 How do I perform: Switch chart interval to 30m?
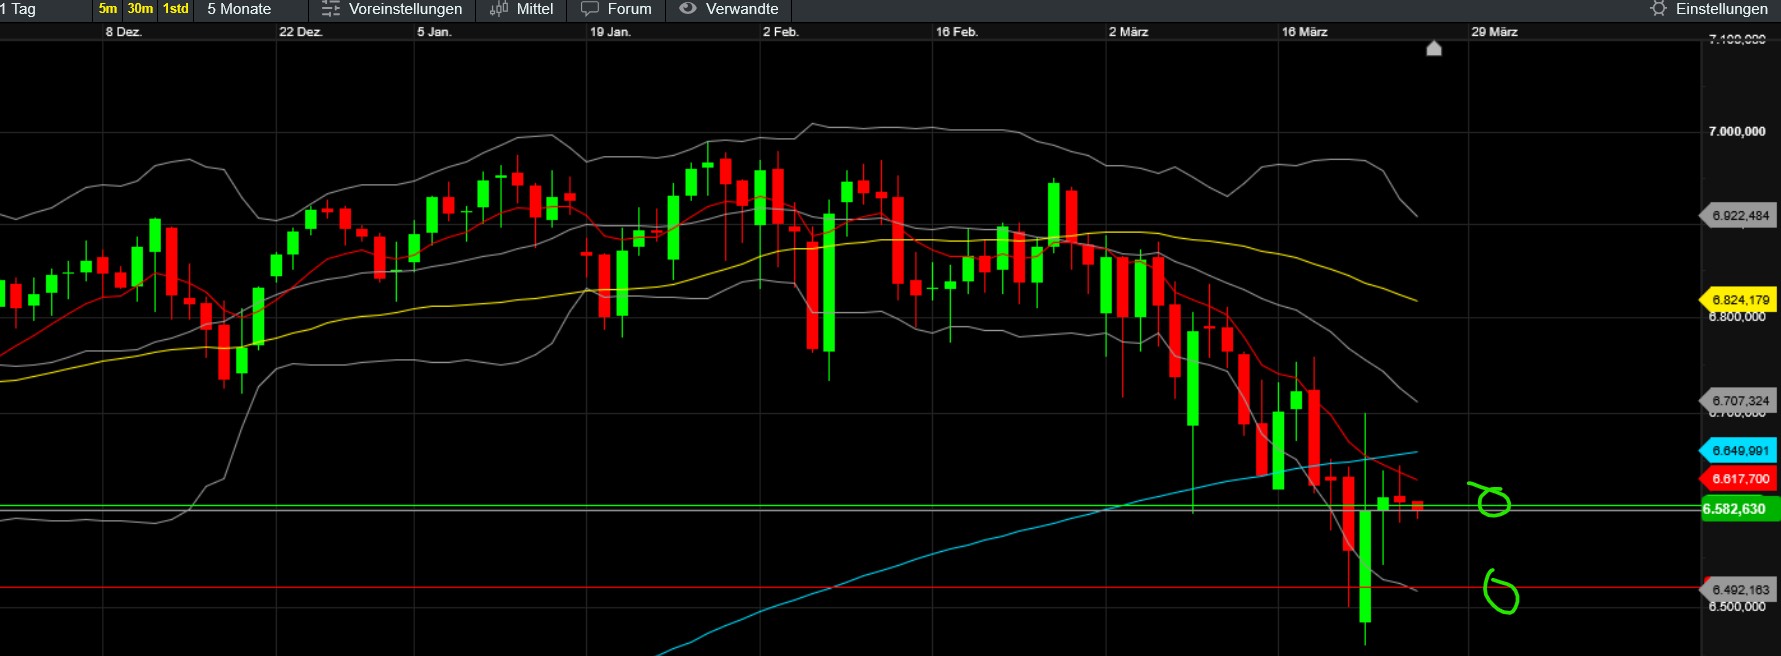coord(140,9)
